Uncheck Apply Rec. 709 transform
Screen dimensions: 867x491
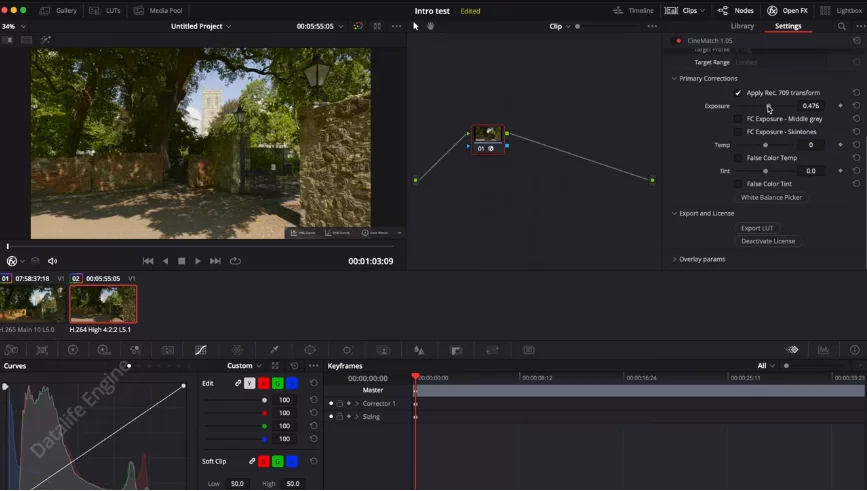[x=738, y=93]
